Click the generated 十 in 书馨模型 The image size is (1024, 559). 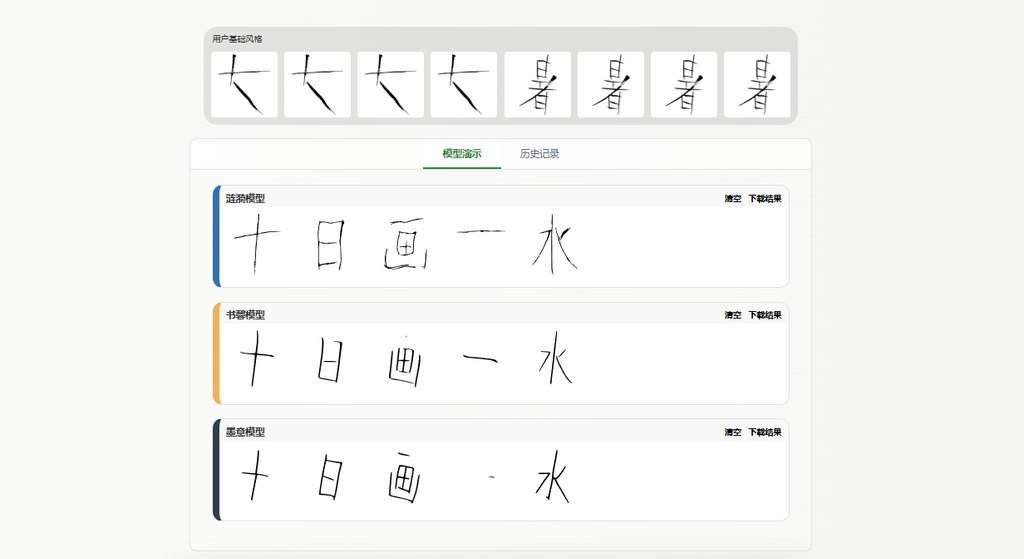[257, 359]
